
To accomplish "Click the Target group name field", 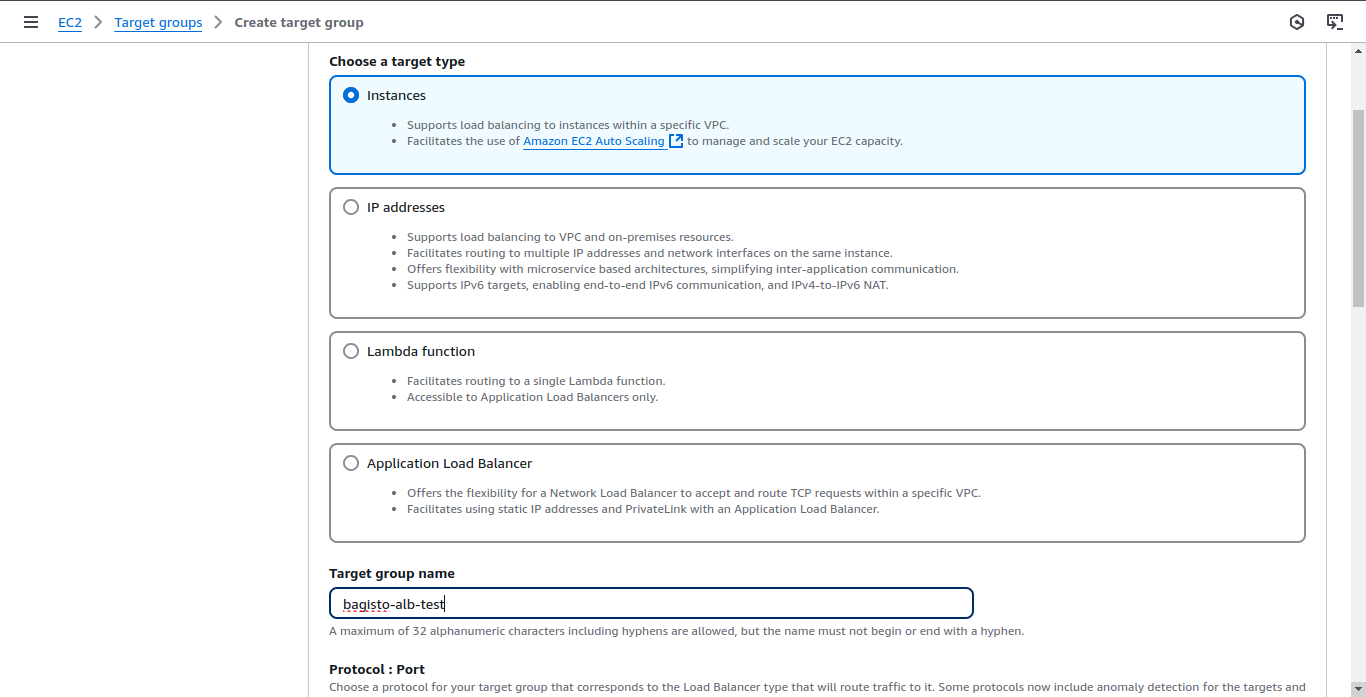I will [651, 603].
